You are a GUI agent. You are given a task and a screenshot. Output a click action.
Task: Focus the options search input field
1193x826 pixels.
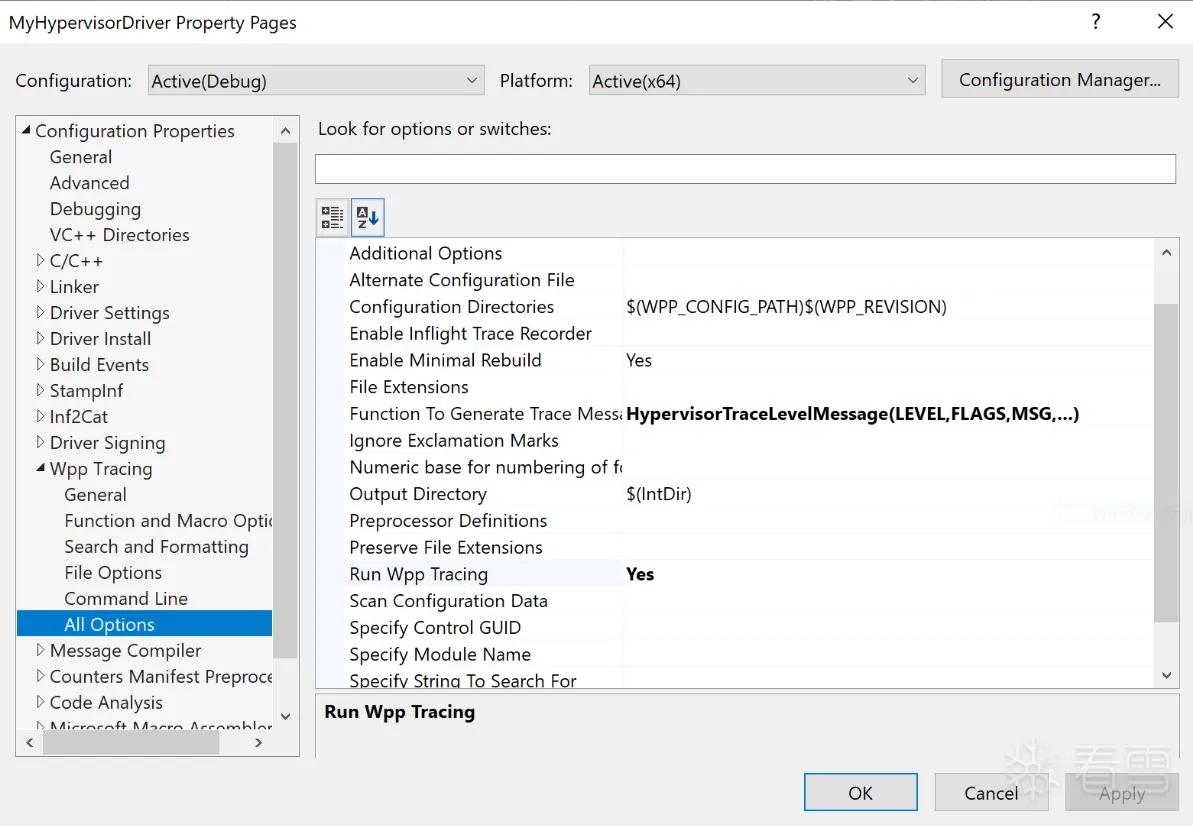pyautogui.click(x=746, y=169)
